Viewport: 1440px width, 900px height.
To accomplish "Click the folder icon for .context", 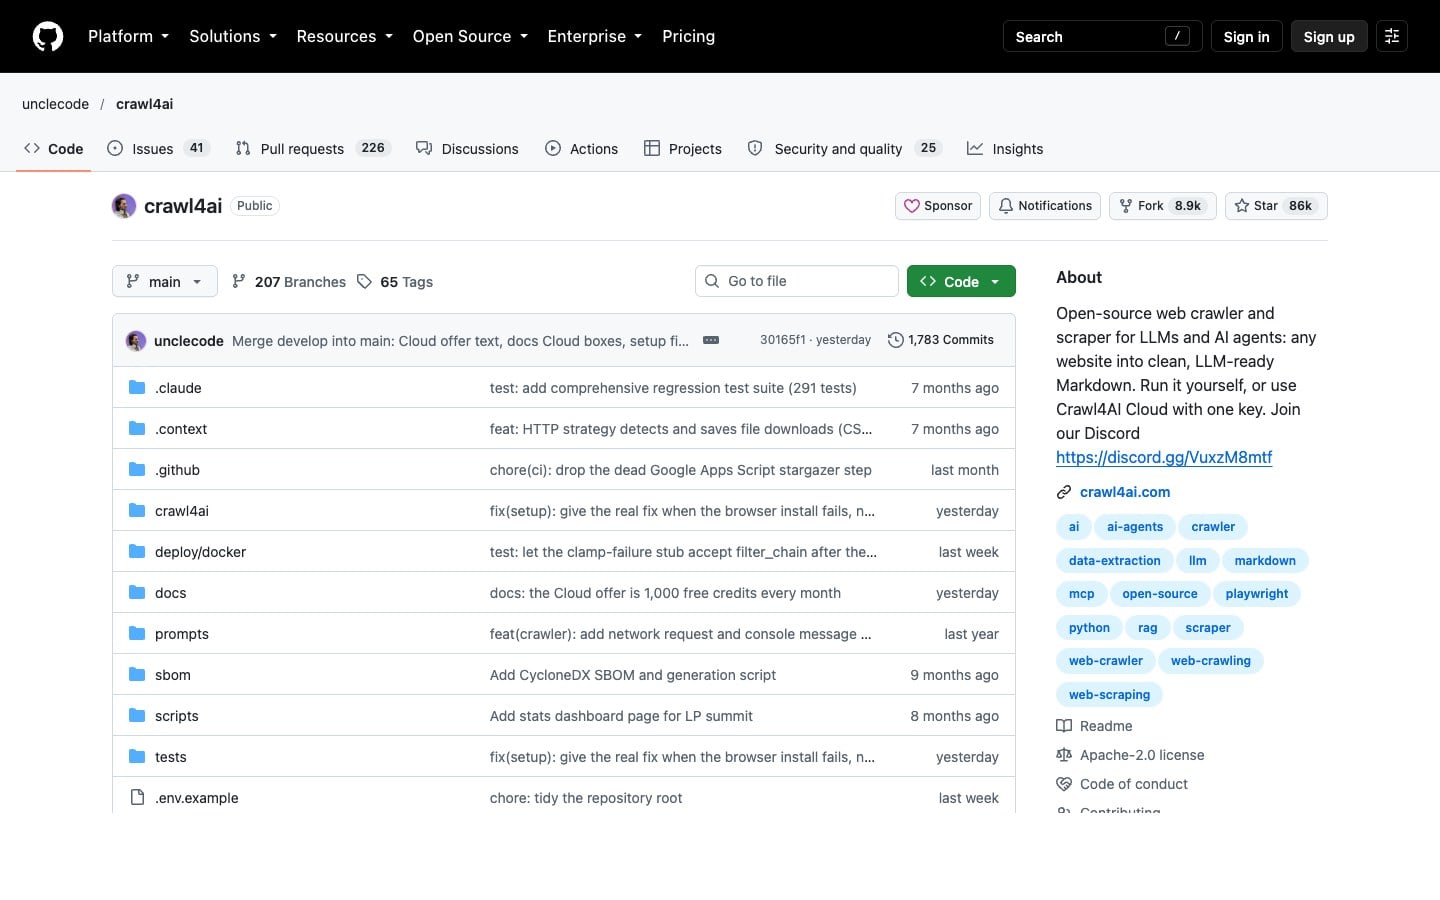I will click(137, 428).
